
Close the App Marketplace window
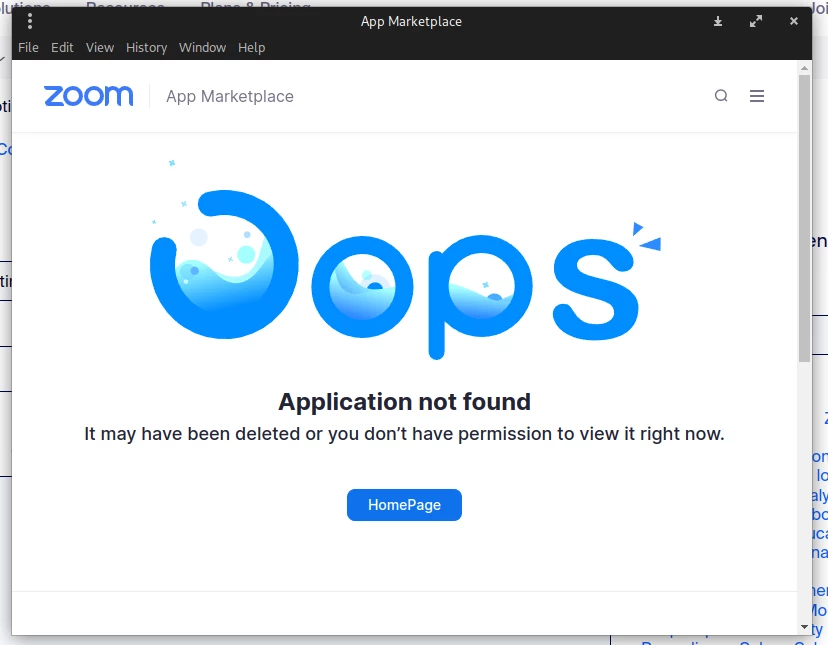coord(793,21)
